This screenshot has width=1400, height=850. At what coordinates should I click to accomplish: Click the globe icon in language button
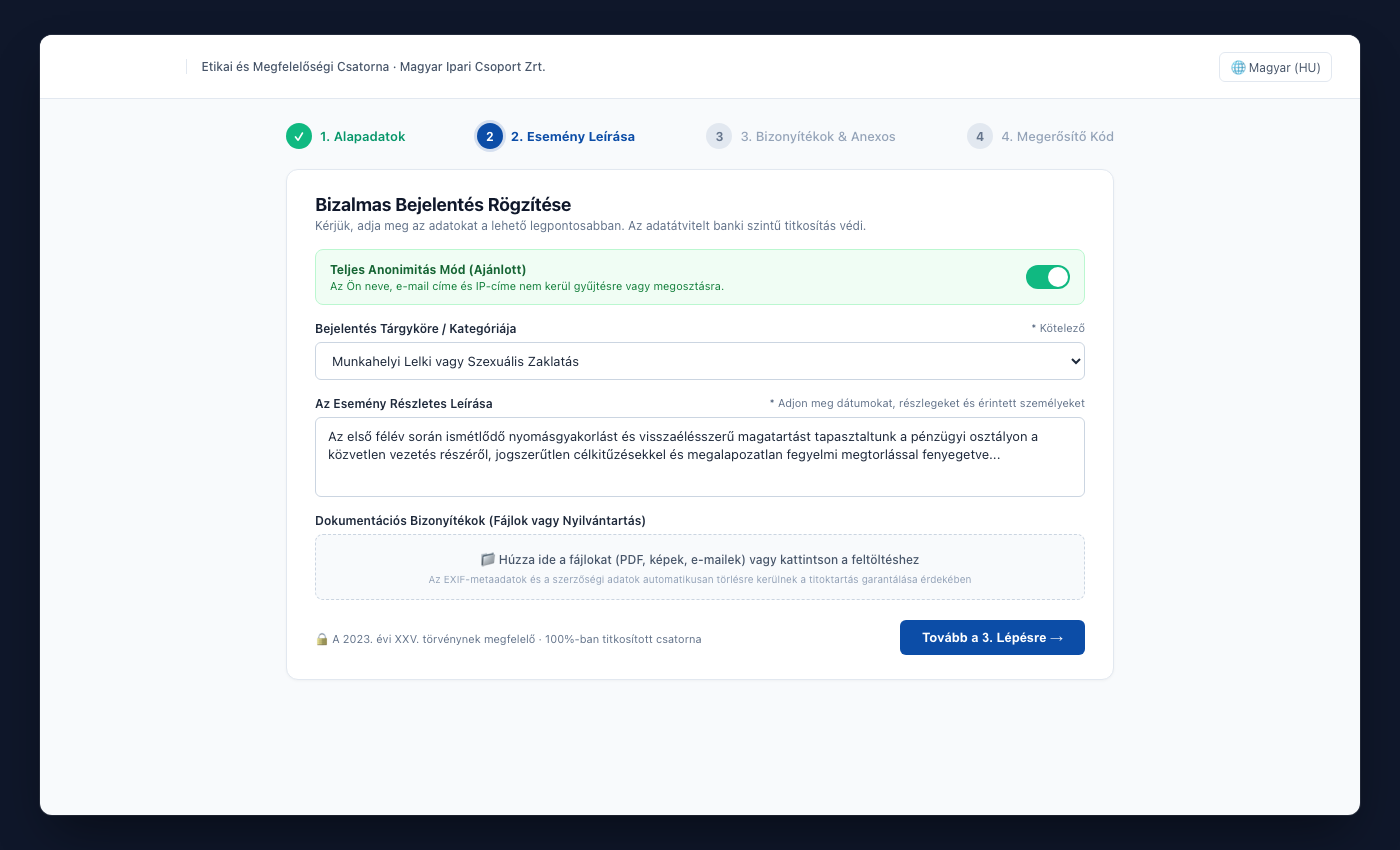point(1238,68)
